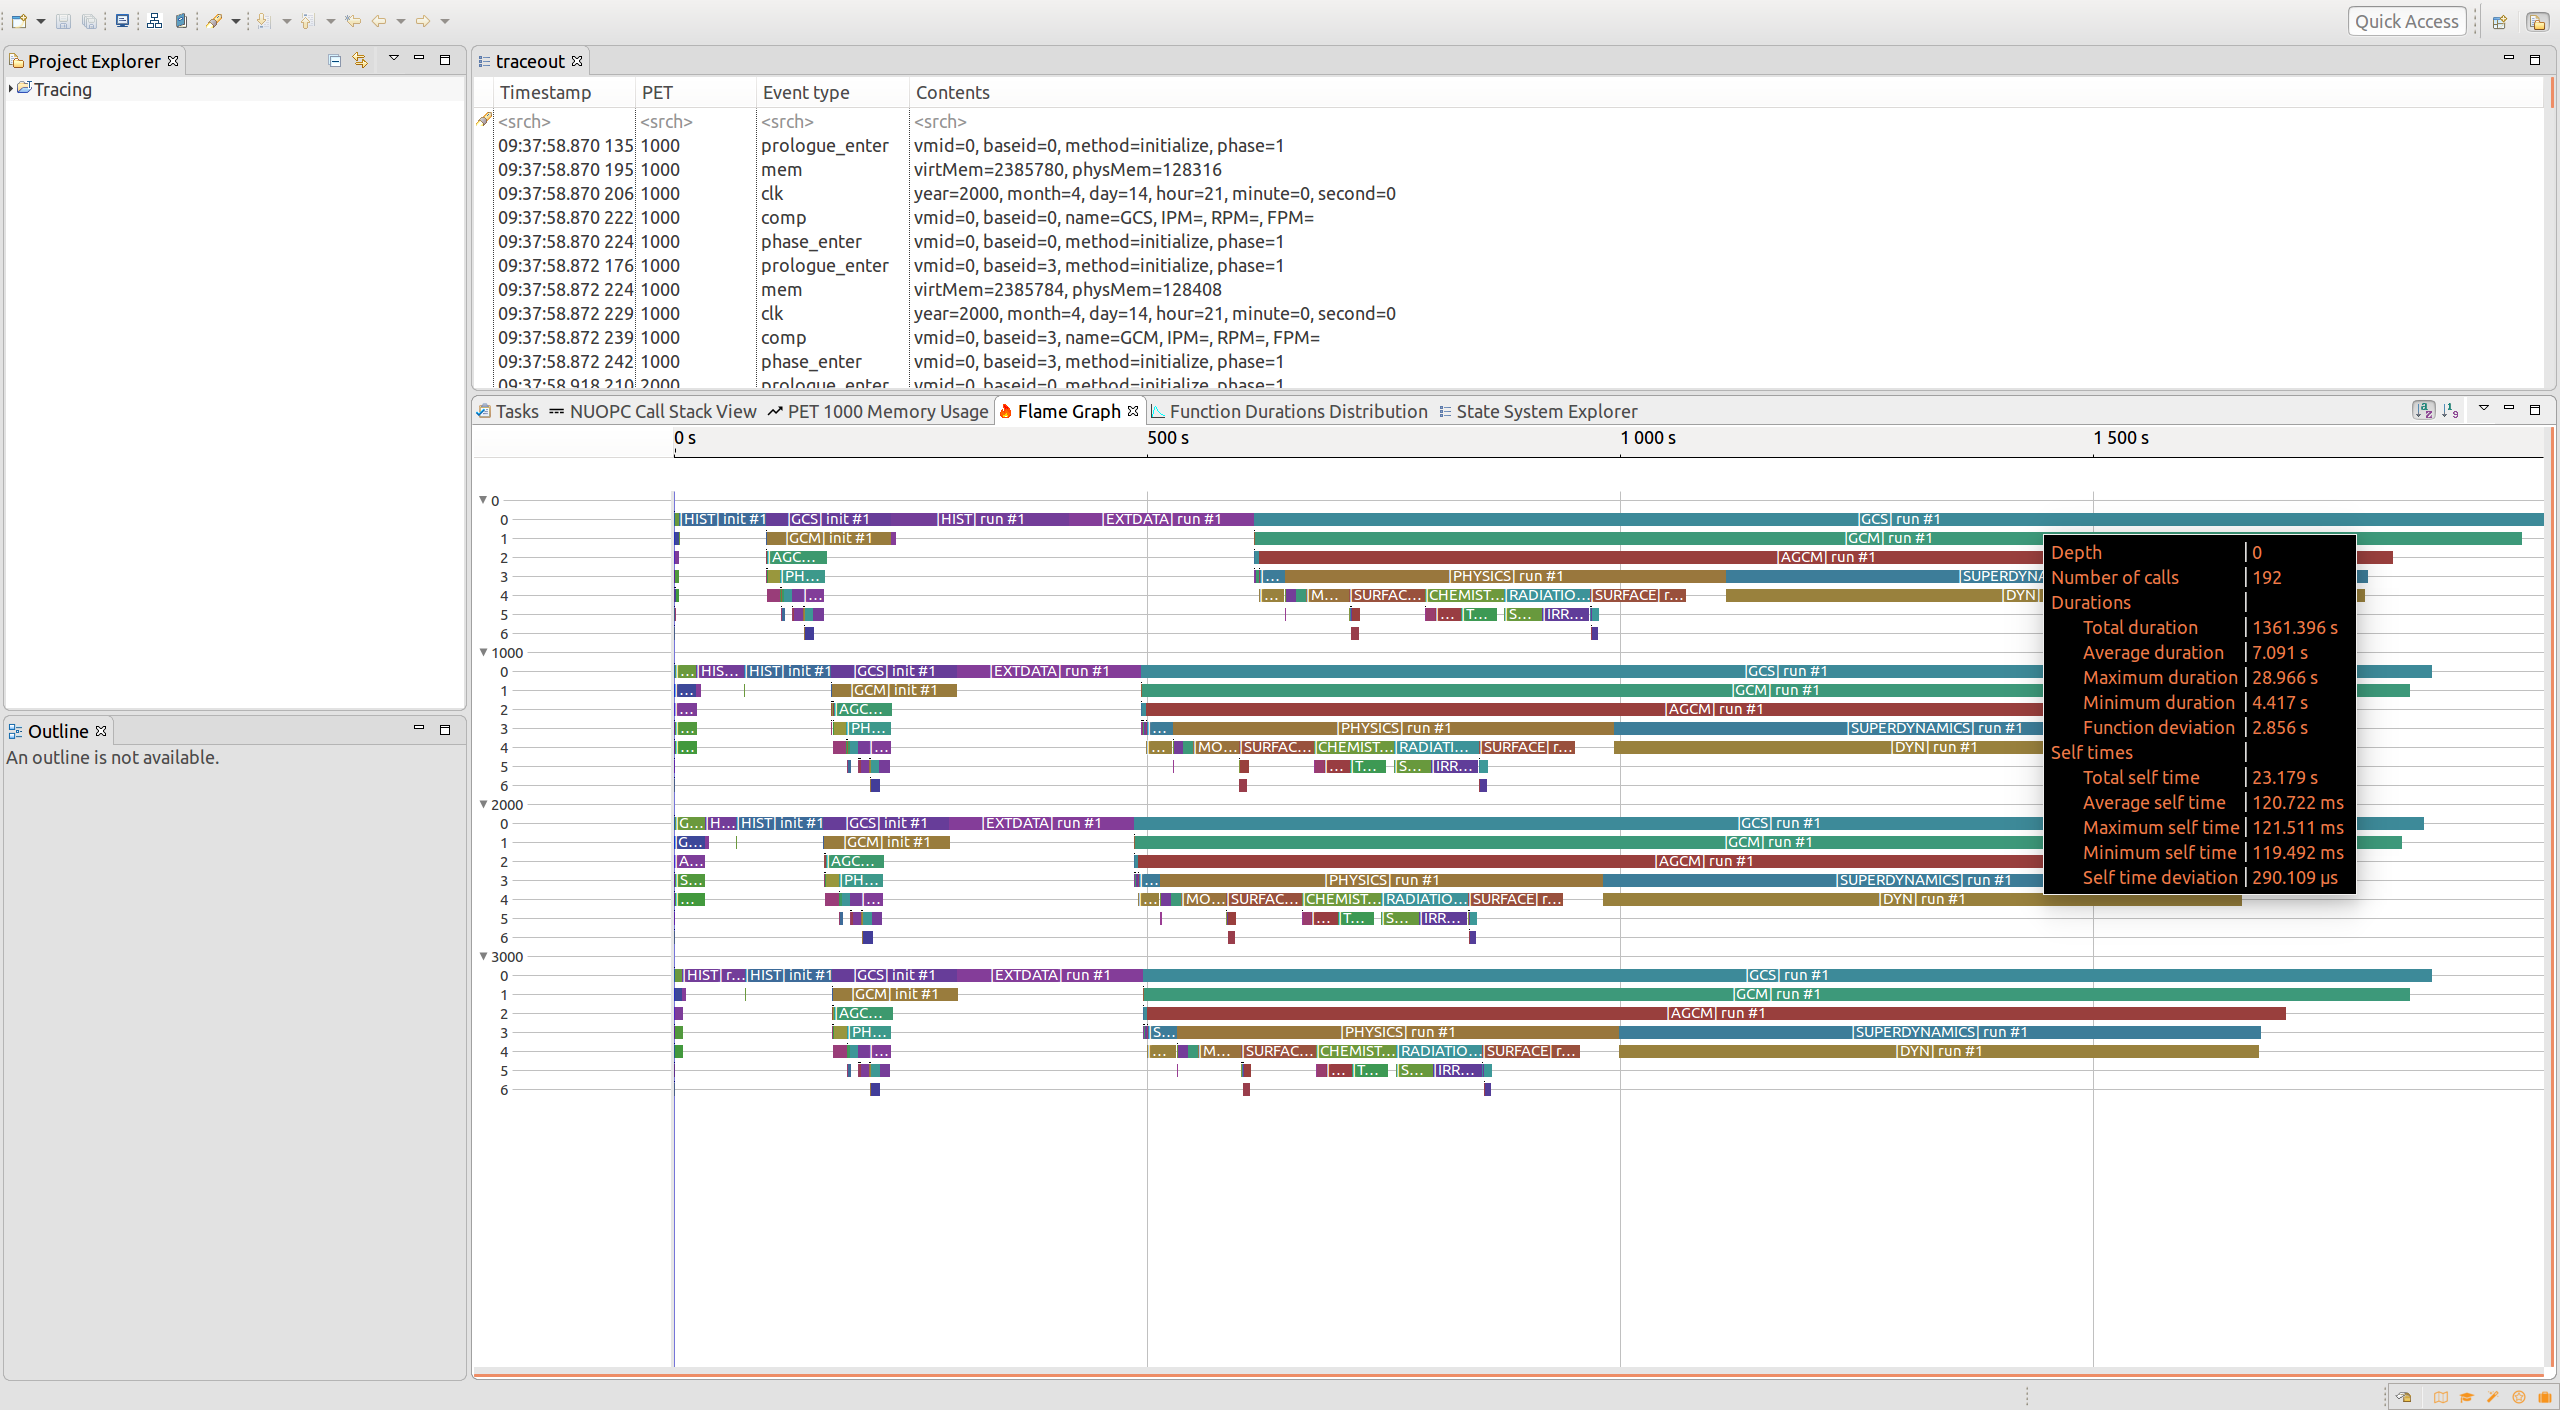Click Timestamp search filter field
This screenshot has height=1410, width=2560.
tap(560, 121)
